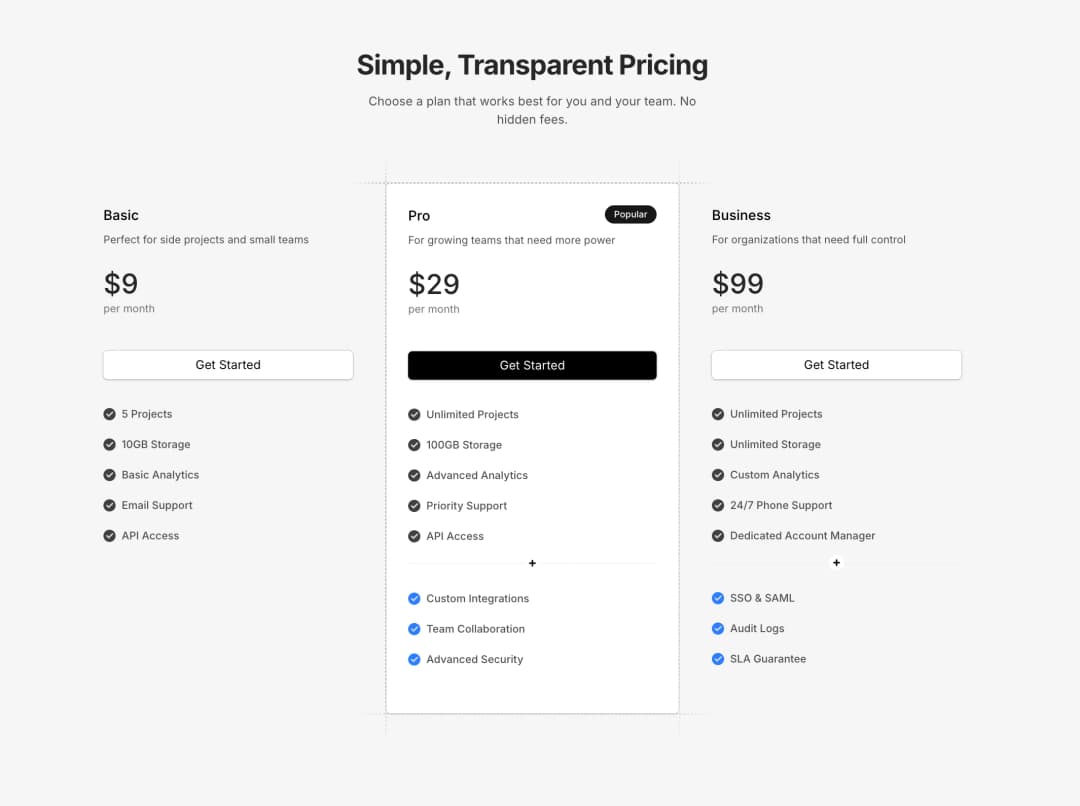Click the check icon beside Dedicated Account Manager

click(717, 535)
